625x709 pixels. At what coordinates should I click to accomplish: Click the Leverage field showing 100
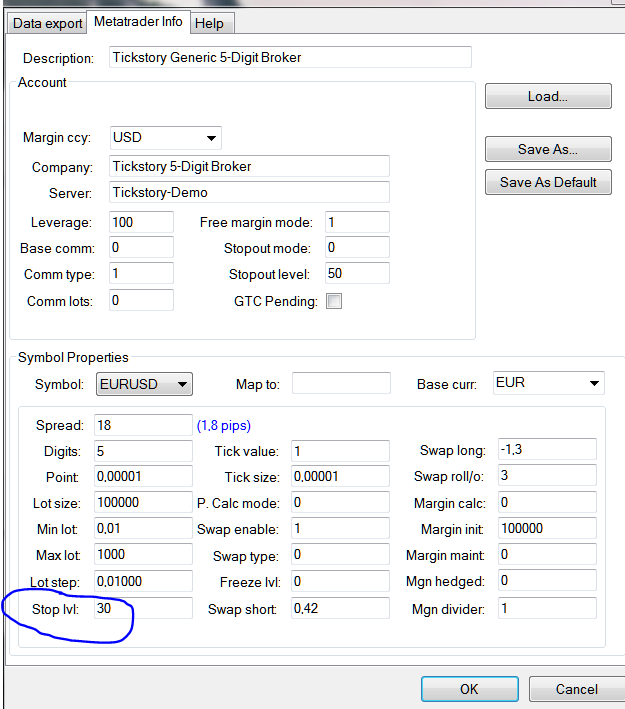(x=141, y=222)
